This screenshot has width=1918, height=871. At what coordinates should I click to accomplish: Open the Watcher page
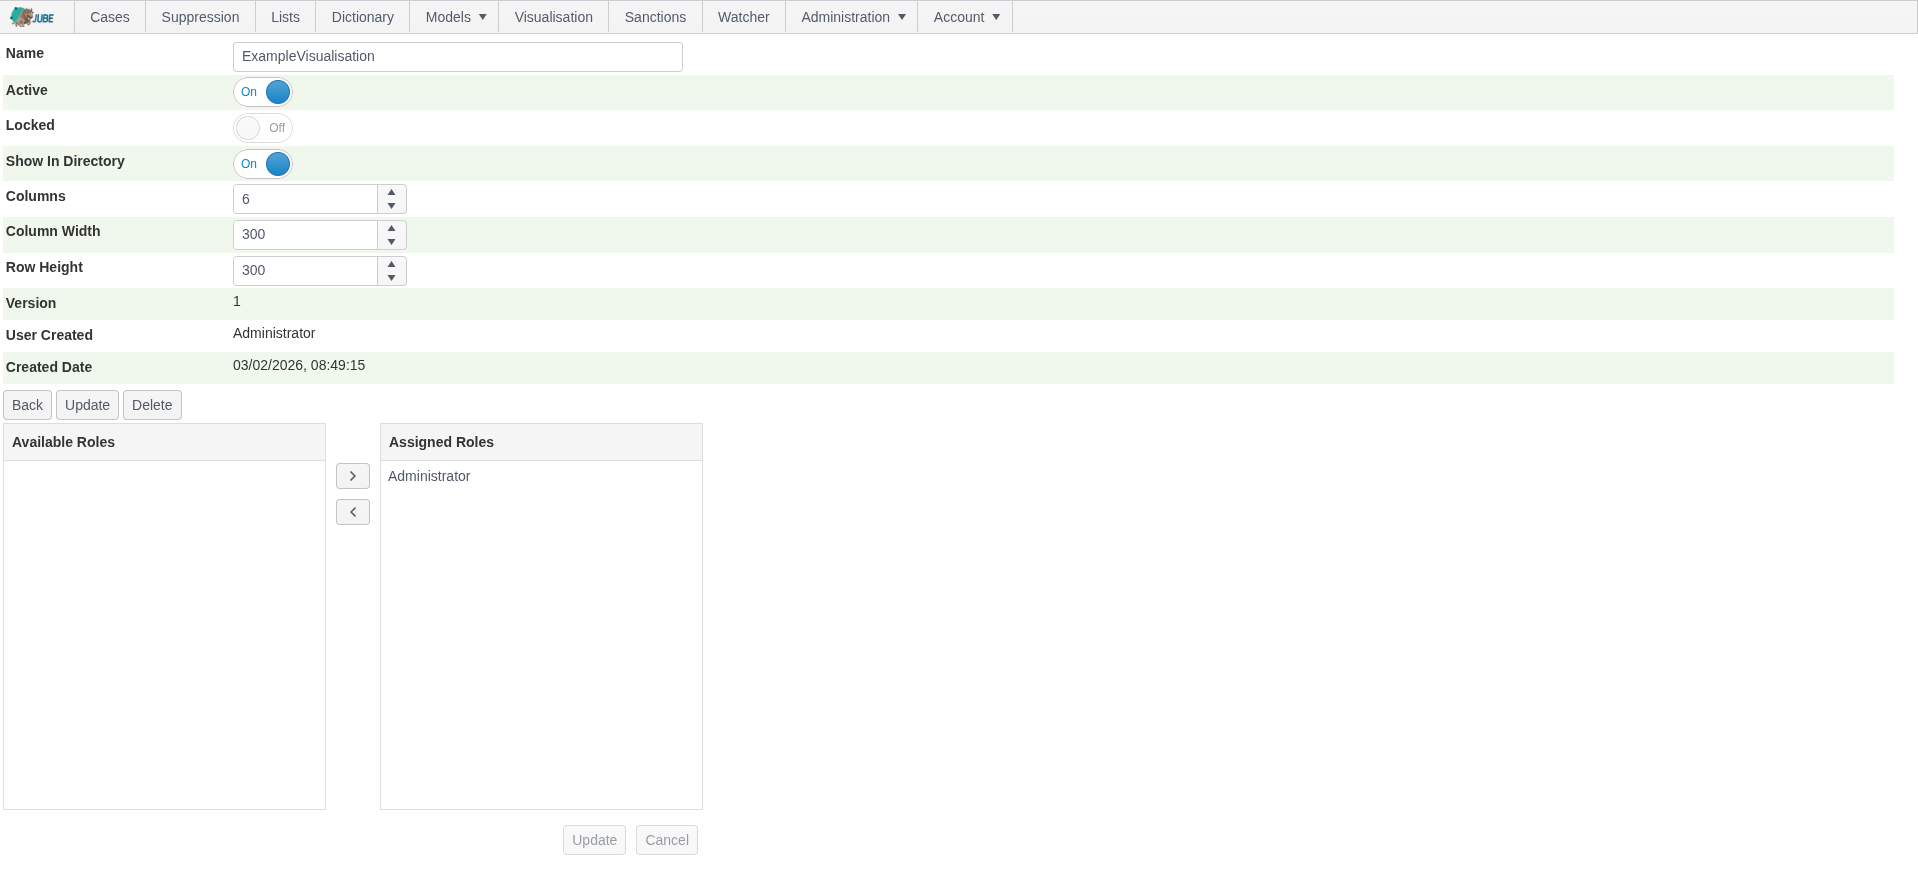[x=744, y=17]
